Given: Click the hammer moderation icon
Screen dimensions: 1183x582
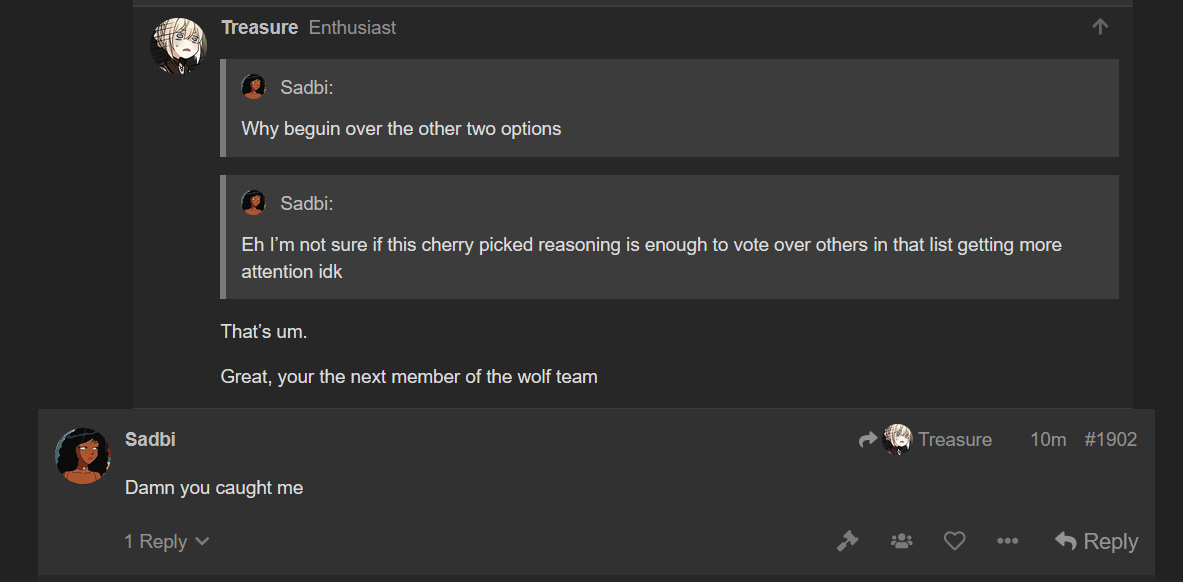Looking at the screenshot, I should [x=848, y=541].
